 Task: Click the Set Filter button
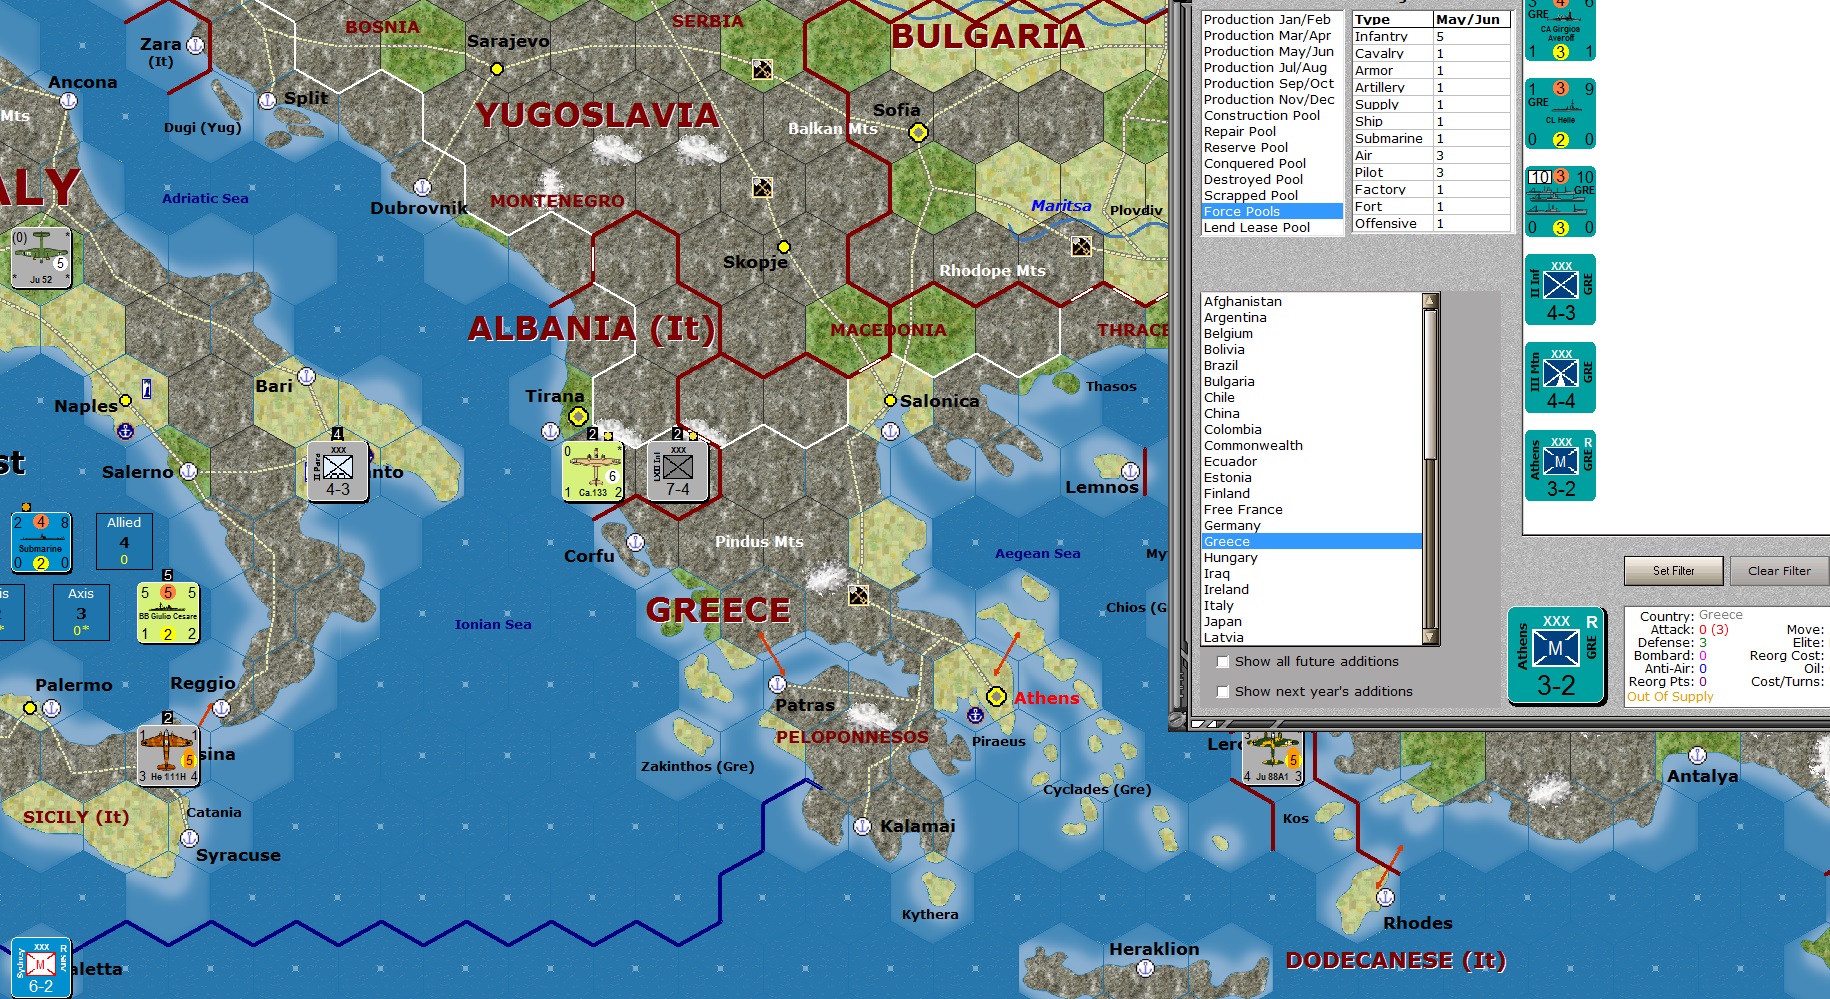1673,571
